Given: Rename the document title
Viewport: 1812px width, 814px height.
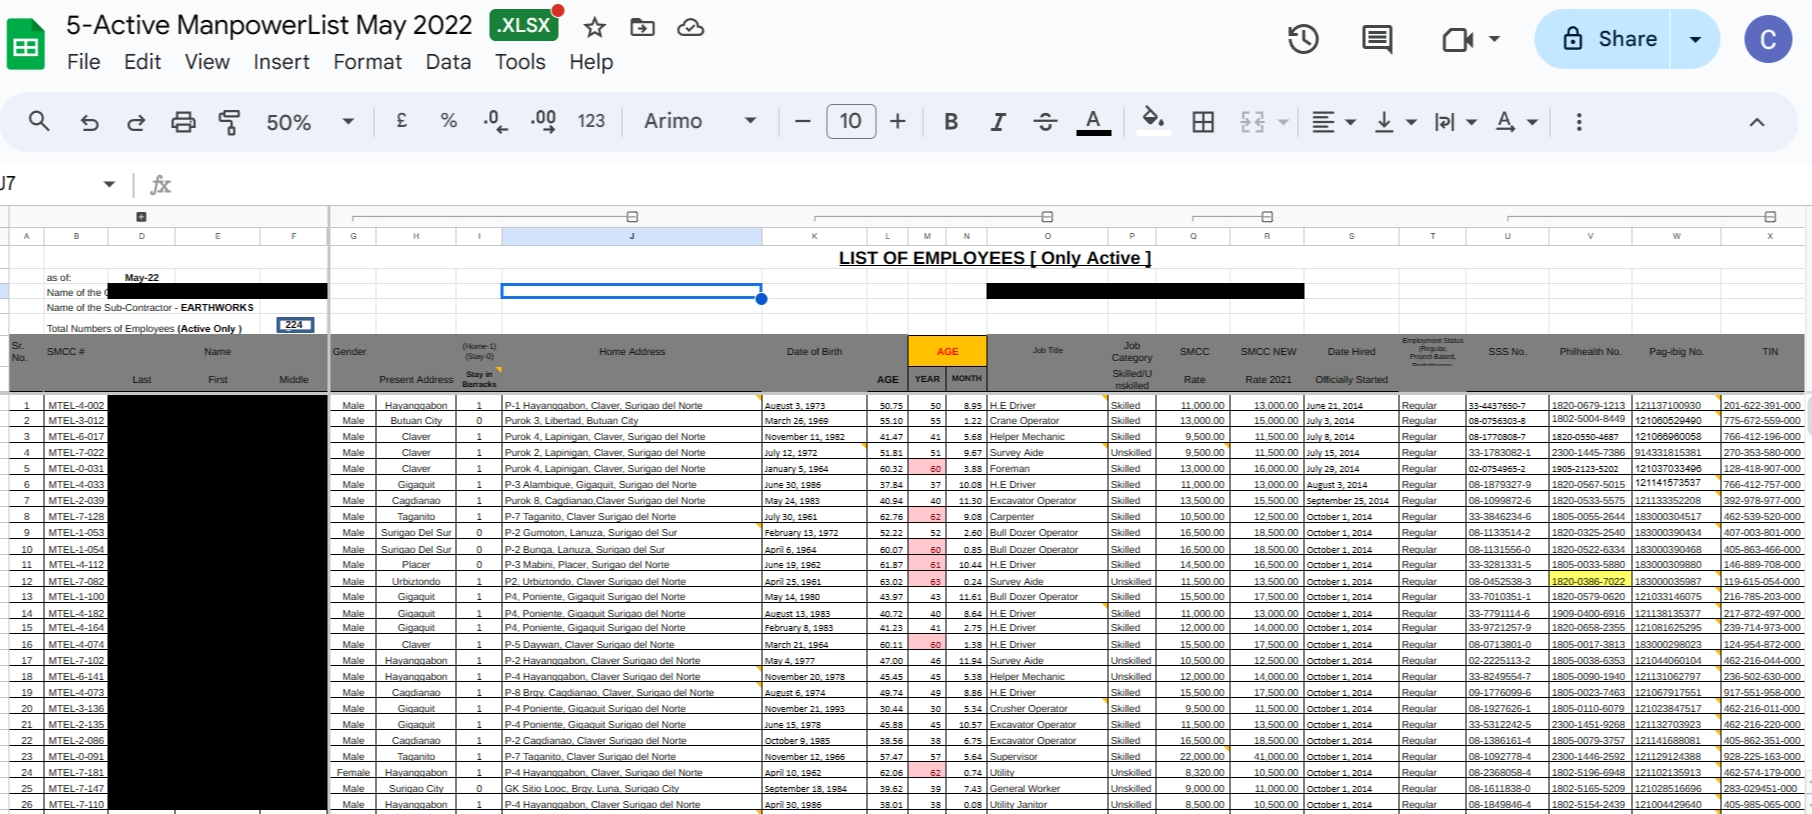Looking at the screenshot, I should [269, 25].
